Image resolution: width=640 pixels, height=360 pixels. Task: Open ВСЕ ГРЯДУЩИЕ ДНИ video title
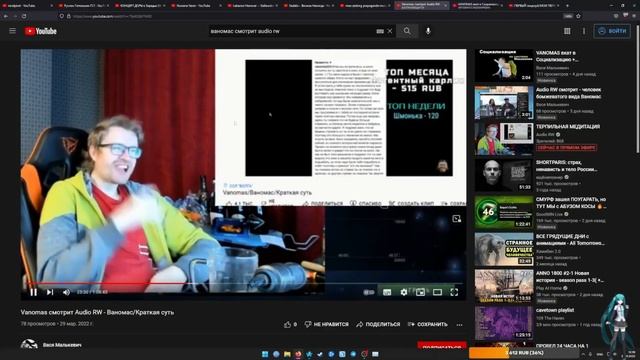570,240
